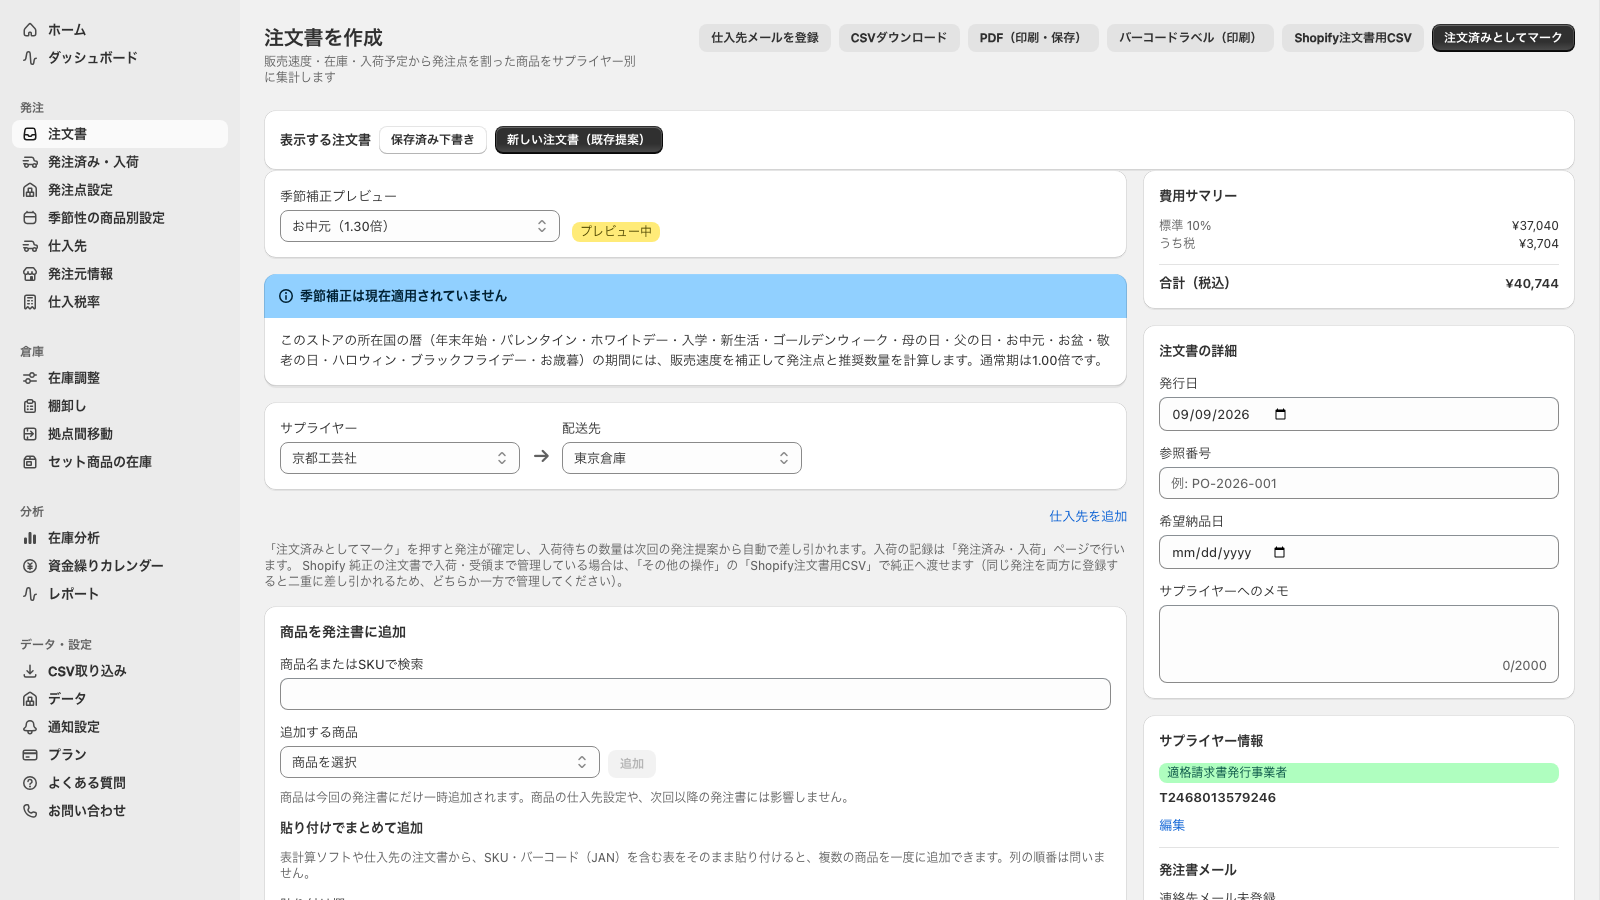This screenshot has width=1600, height=900.
Task: Focus the 商品名またはSKUで検索 search field
Action: pyautogui.click(x=695, y=694)
